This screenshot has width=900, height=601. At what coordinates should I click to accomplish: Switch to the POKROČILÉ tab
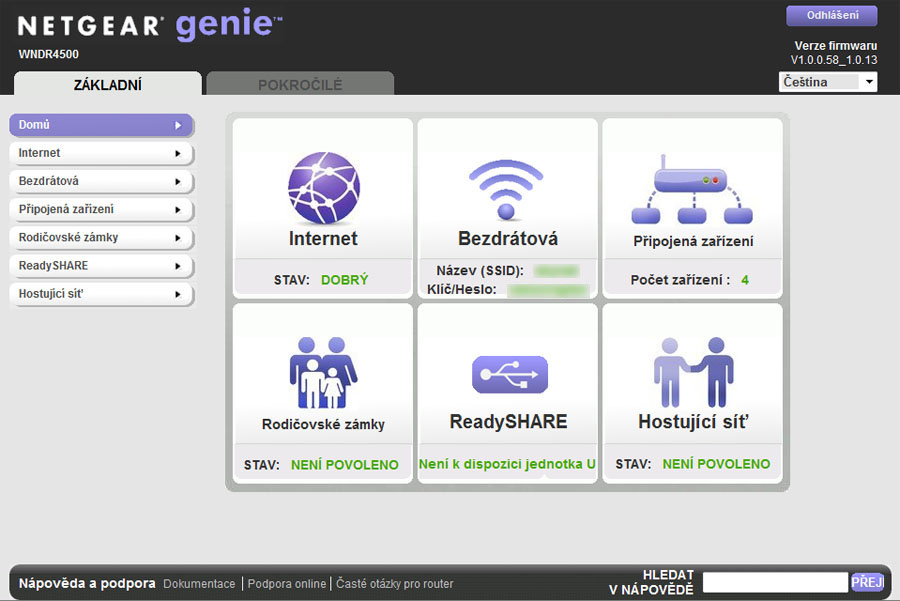300,84
